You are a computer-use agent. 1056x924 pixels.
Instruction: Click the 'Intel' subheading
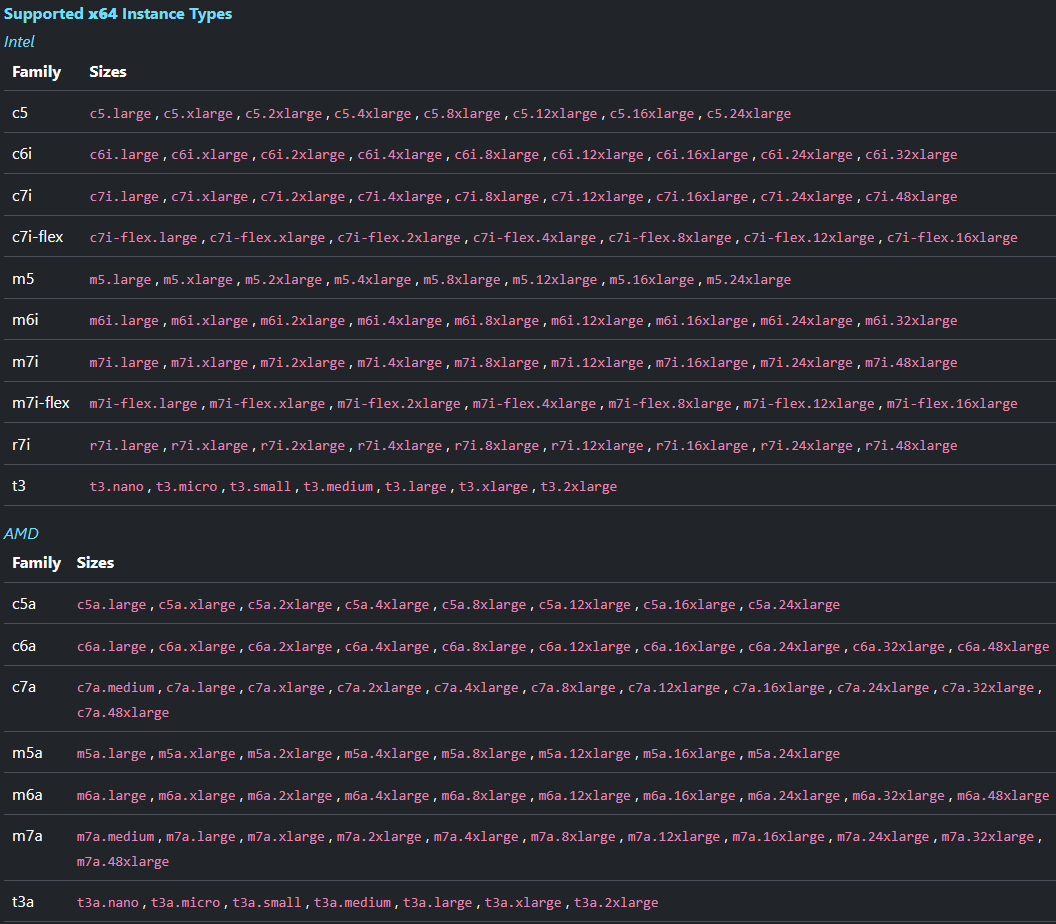point(19,42)
